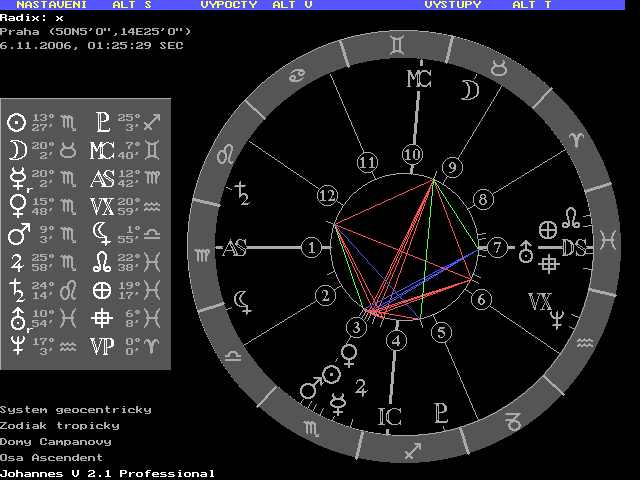Click the Gemini sign on the zodiac ring
Image resolution: width=640 pixels, height=480 pixels.
click(399, 43)
